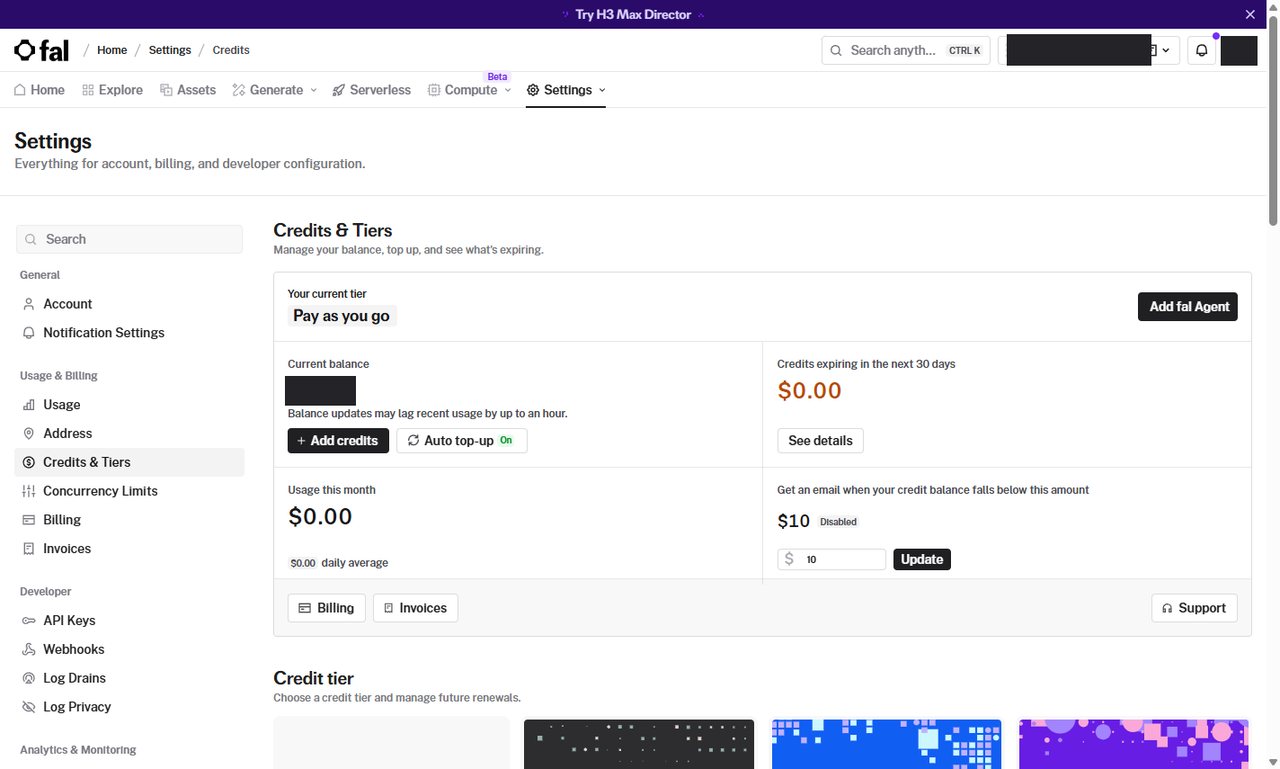This screenshot has height=769, width=1280.
Task: Click the user avatar in header
Action: click(1239, 51)
